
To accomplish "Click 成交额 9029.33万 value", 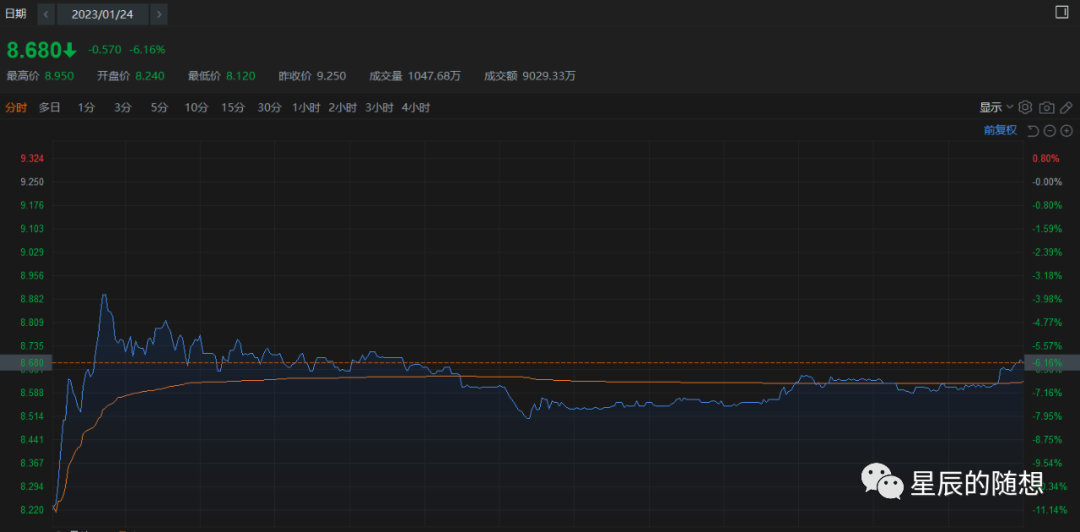I will (549, 76).
